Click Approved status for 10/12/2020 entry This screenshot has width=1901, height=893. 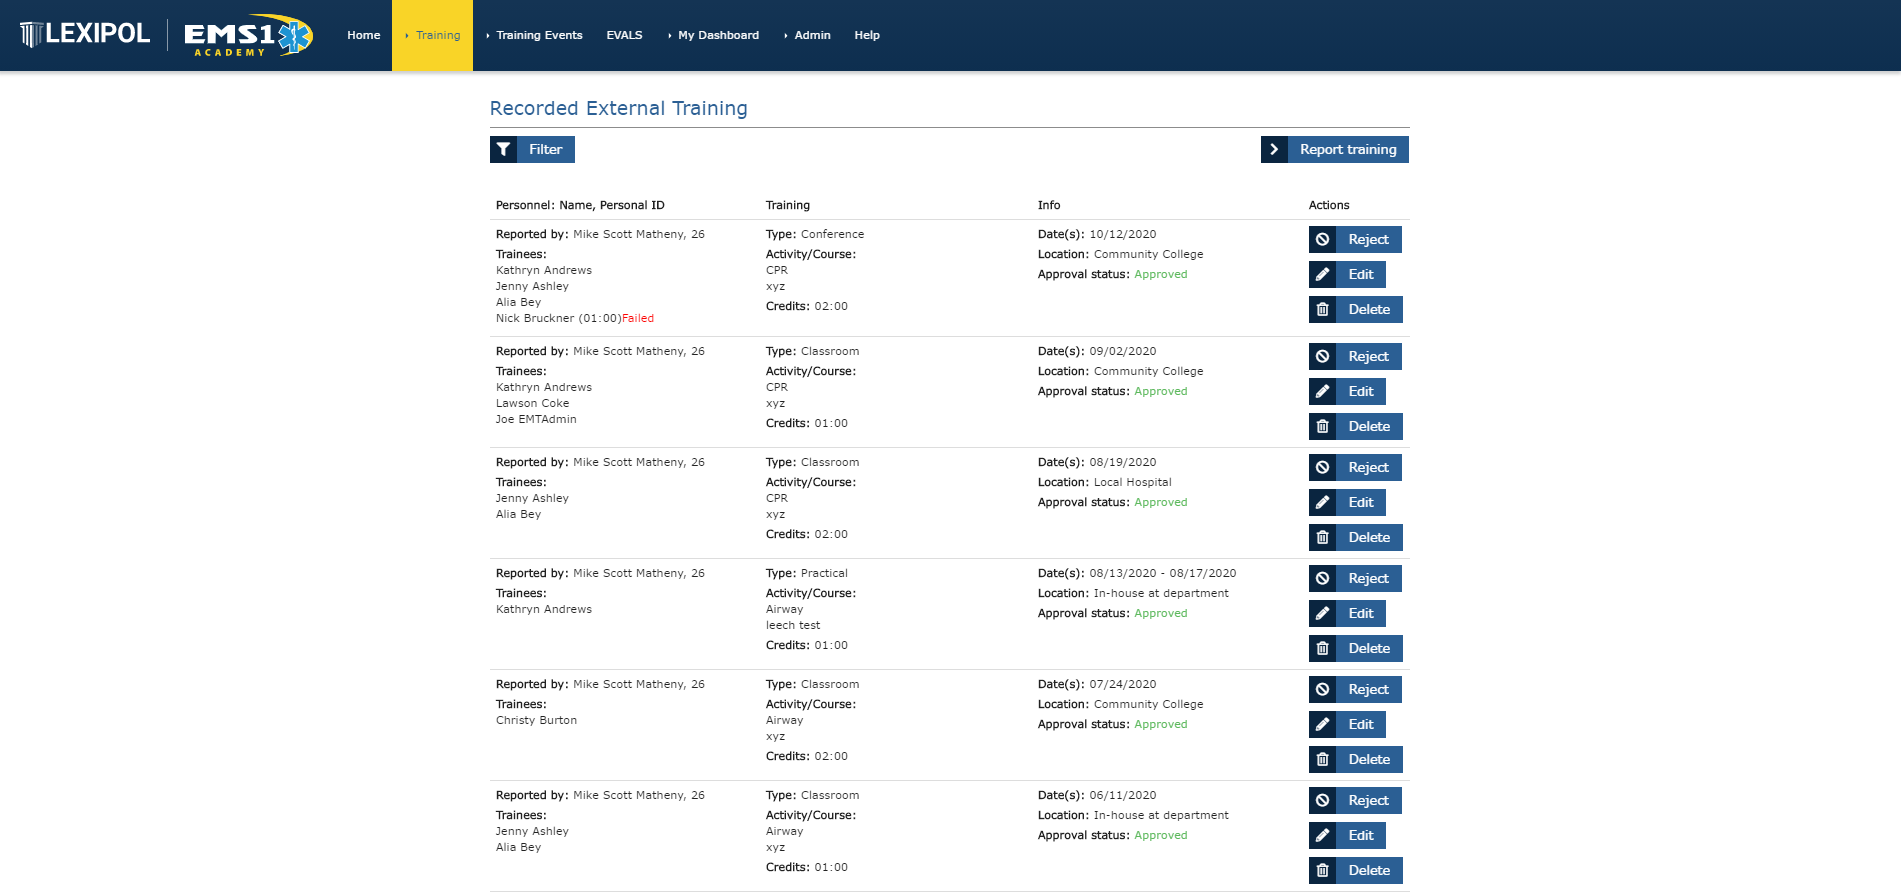point(1161,274)
